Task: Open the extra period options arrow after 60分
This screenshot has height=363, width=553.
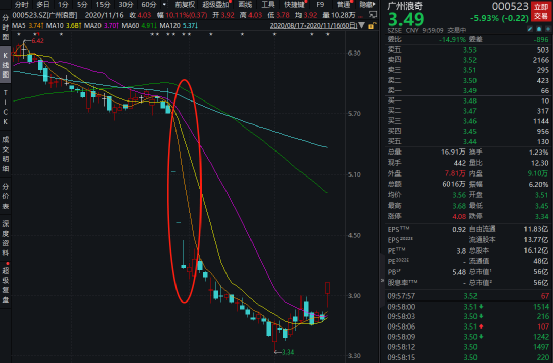Action: pyautogui.click(x=164, y=5)
